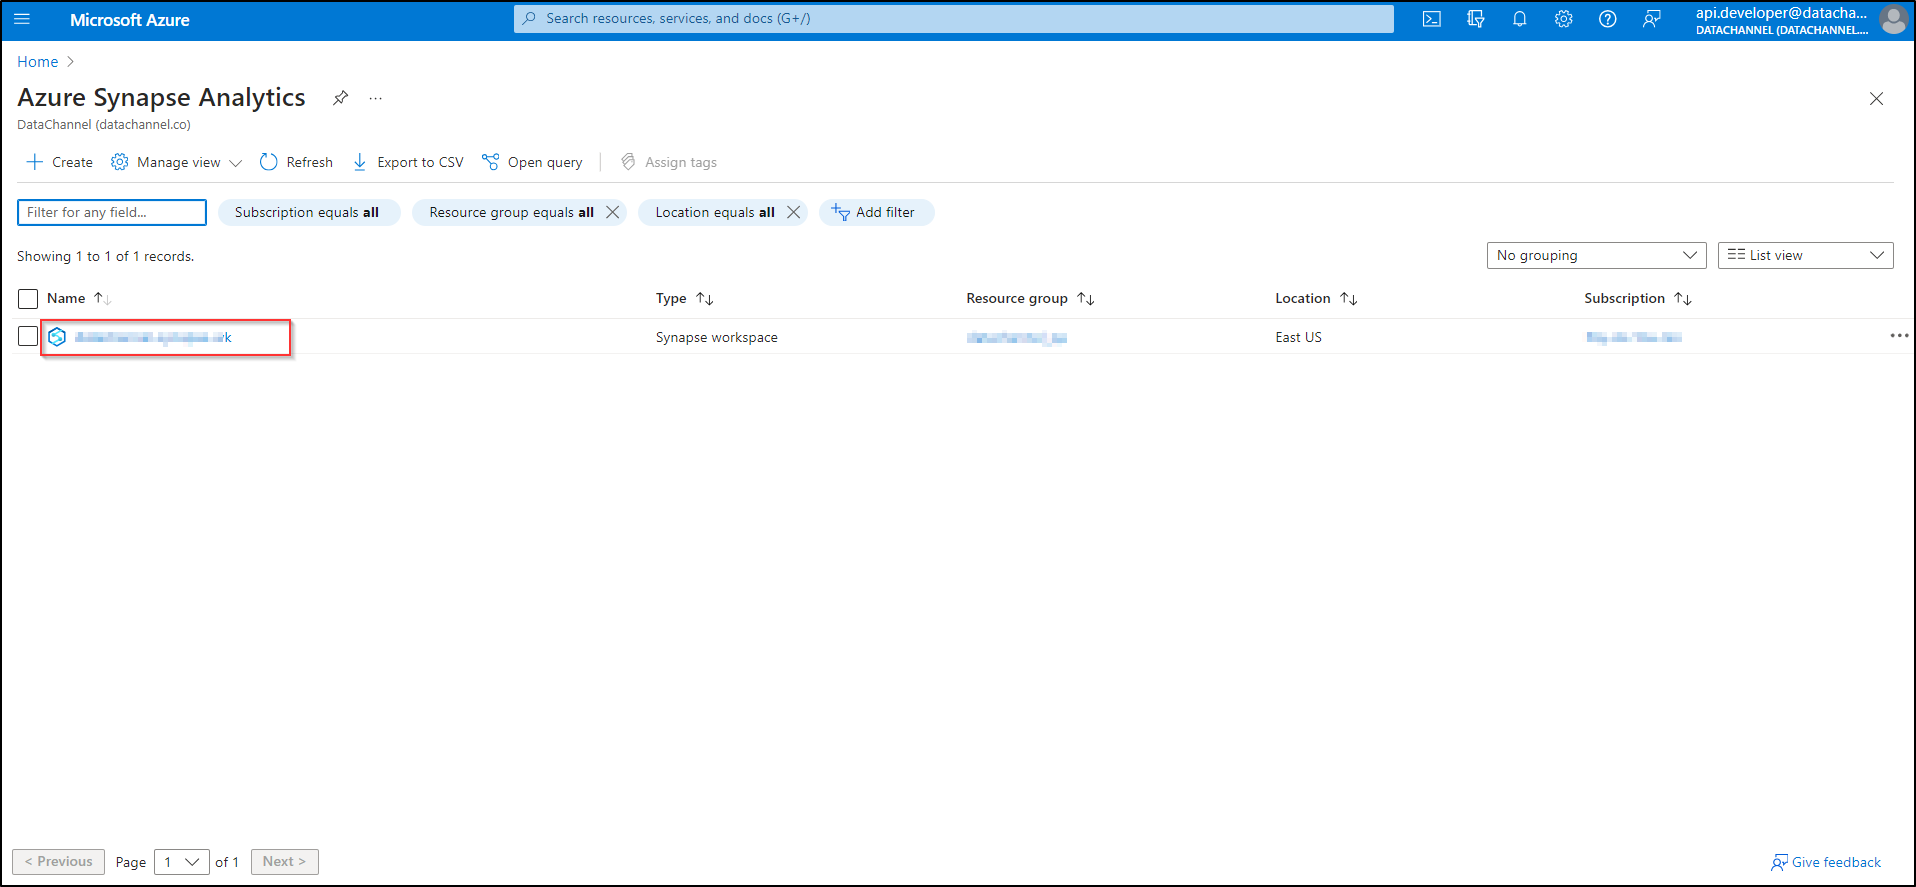1916x887 pixels.
Task: Open the blurred Synapse workspace name link
Action: click(153, 337)
